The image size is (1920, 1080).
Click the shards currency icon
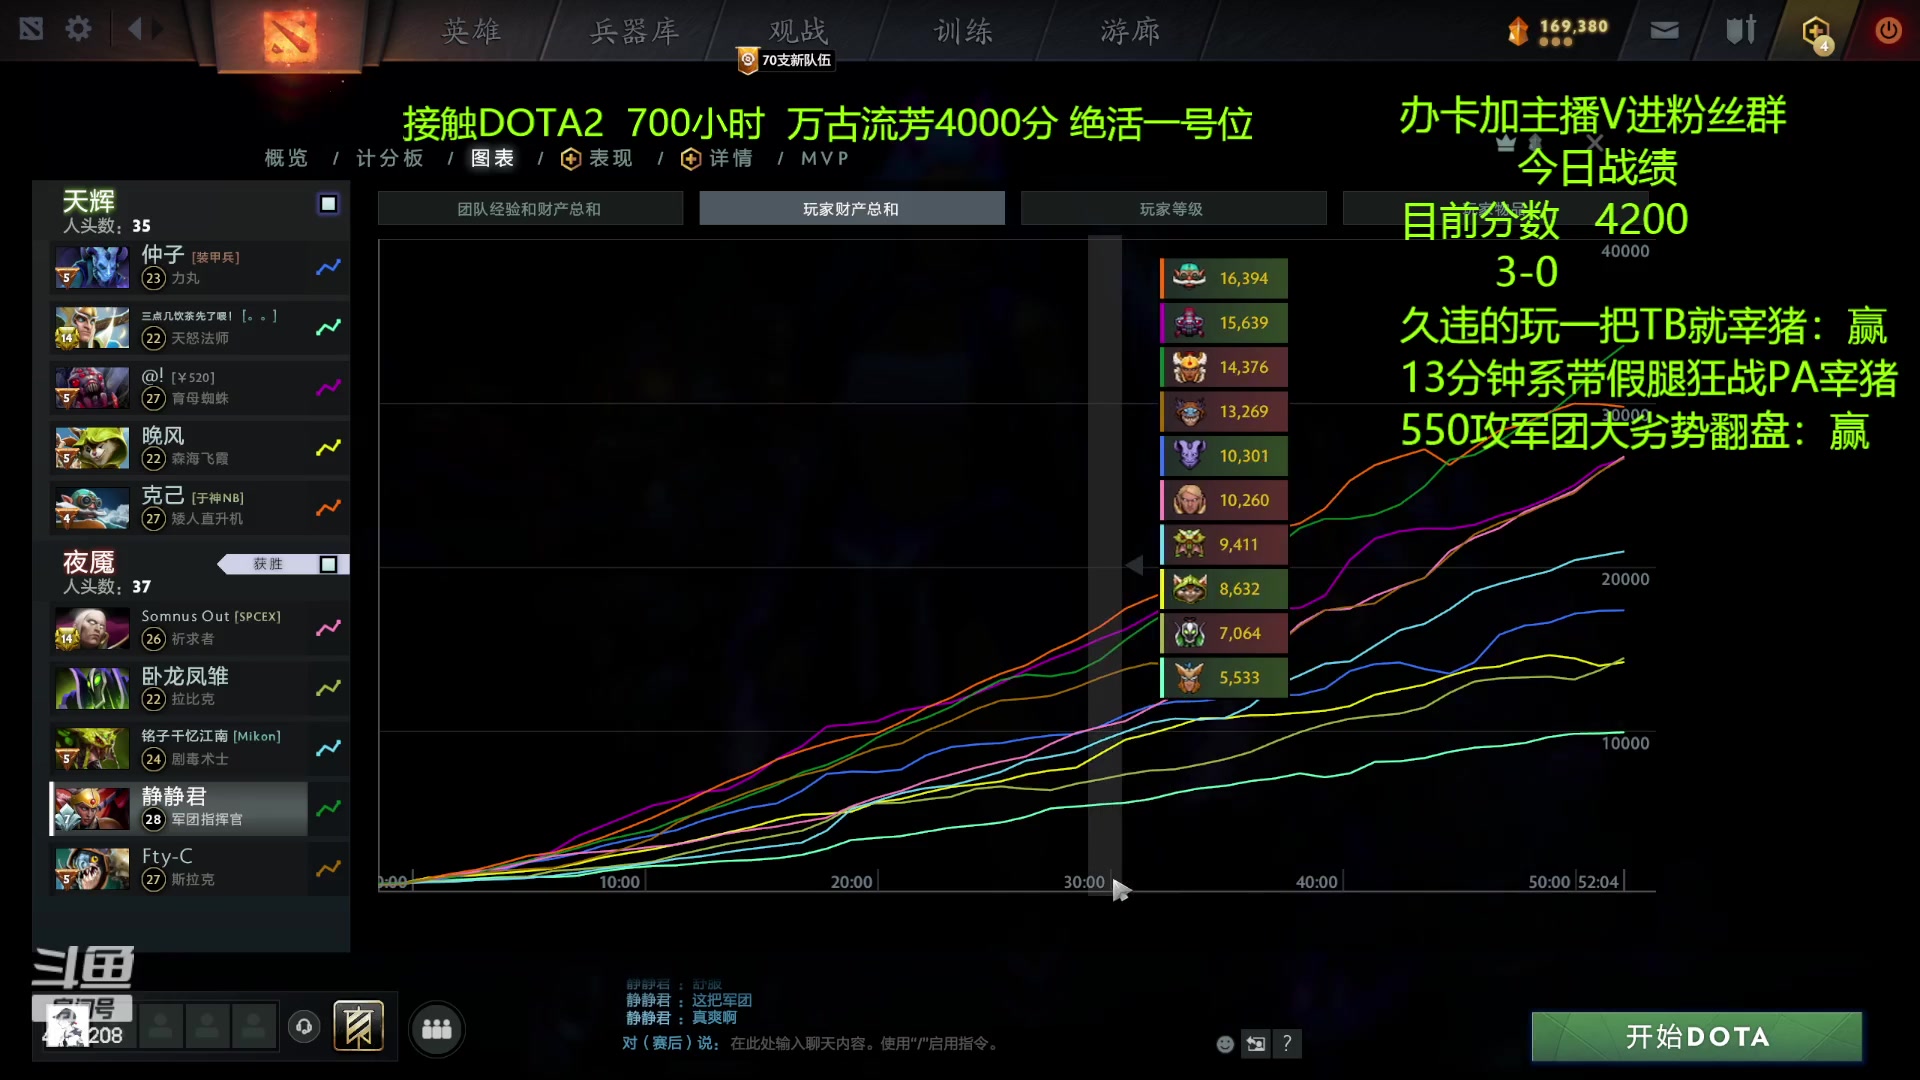point(1518,31)
